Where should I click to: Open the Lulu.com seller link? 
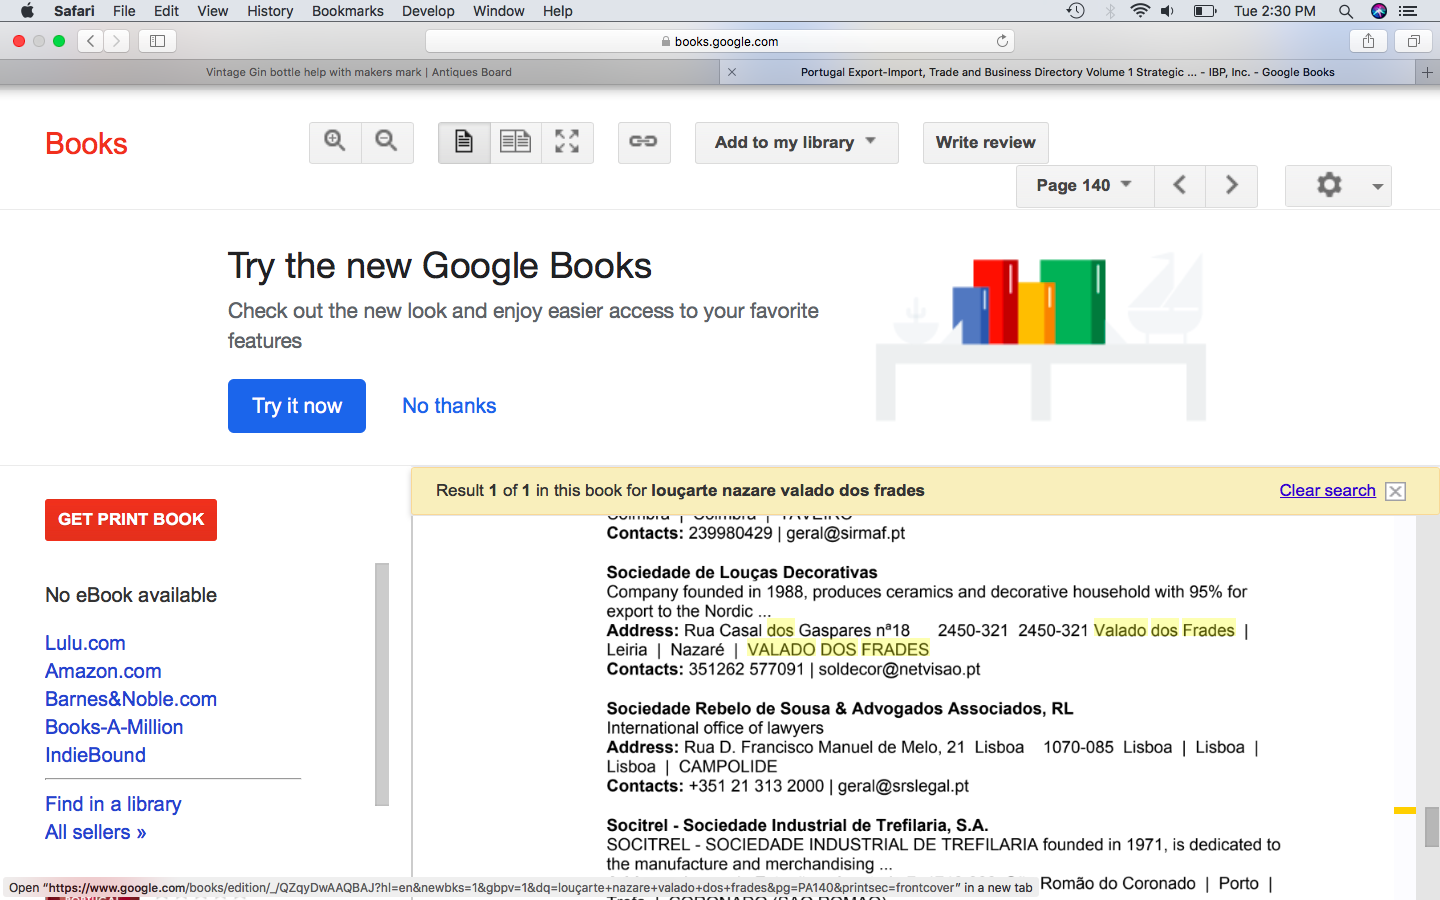[85, 643]
